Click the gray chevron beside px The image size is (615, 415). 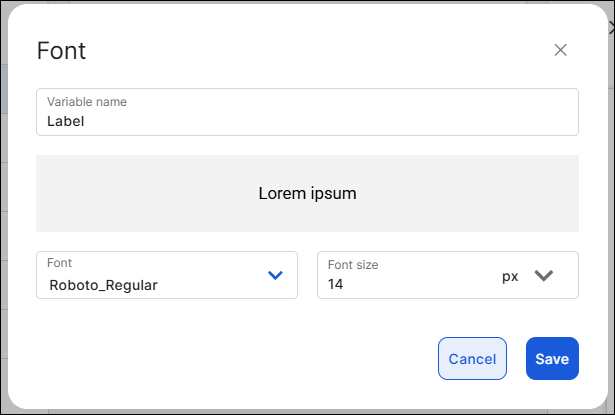(544, 276)
